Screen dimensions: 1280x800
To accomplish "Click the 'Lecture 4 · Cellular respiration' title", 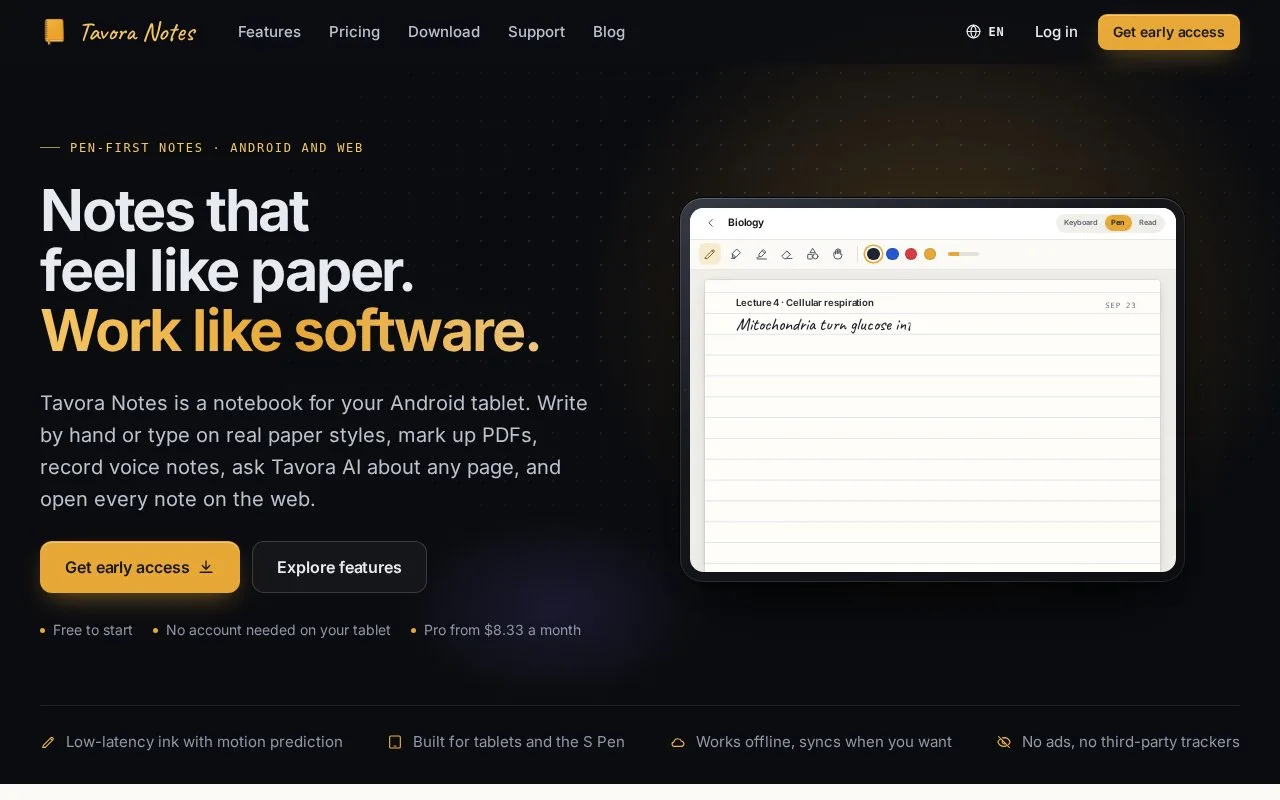I will [x=805, y=303].
